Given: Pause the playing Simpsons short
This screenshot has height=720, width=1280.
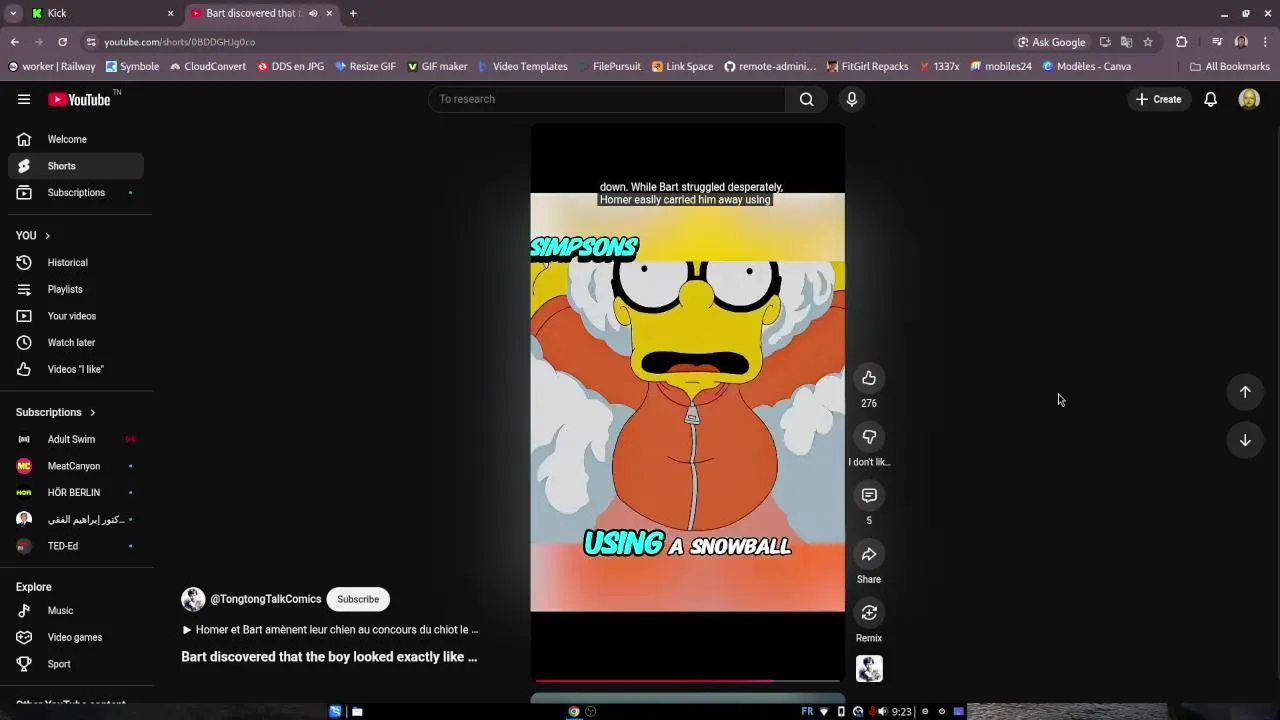Looking at the screenshot, I should tap(687, 402).
